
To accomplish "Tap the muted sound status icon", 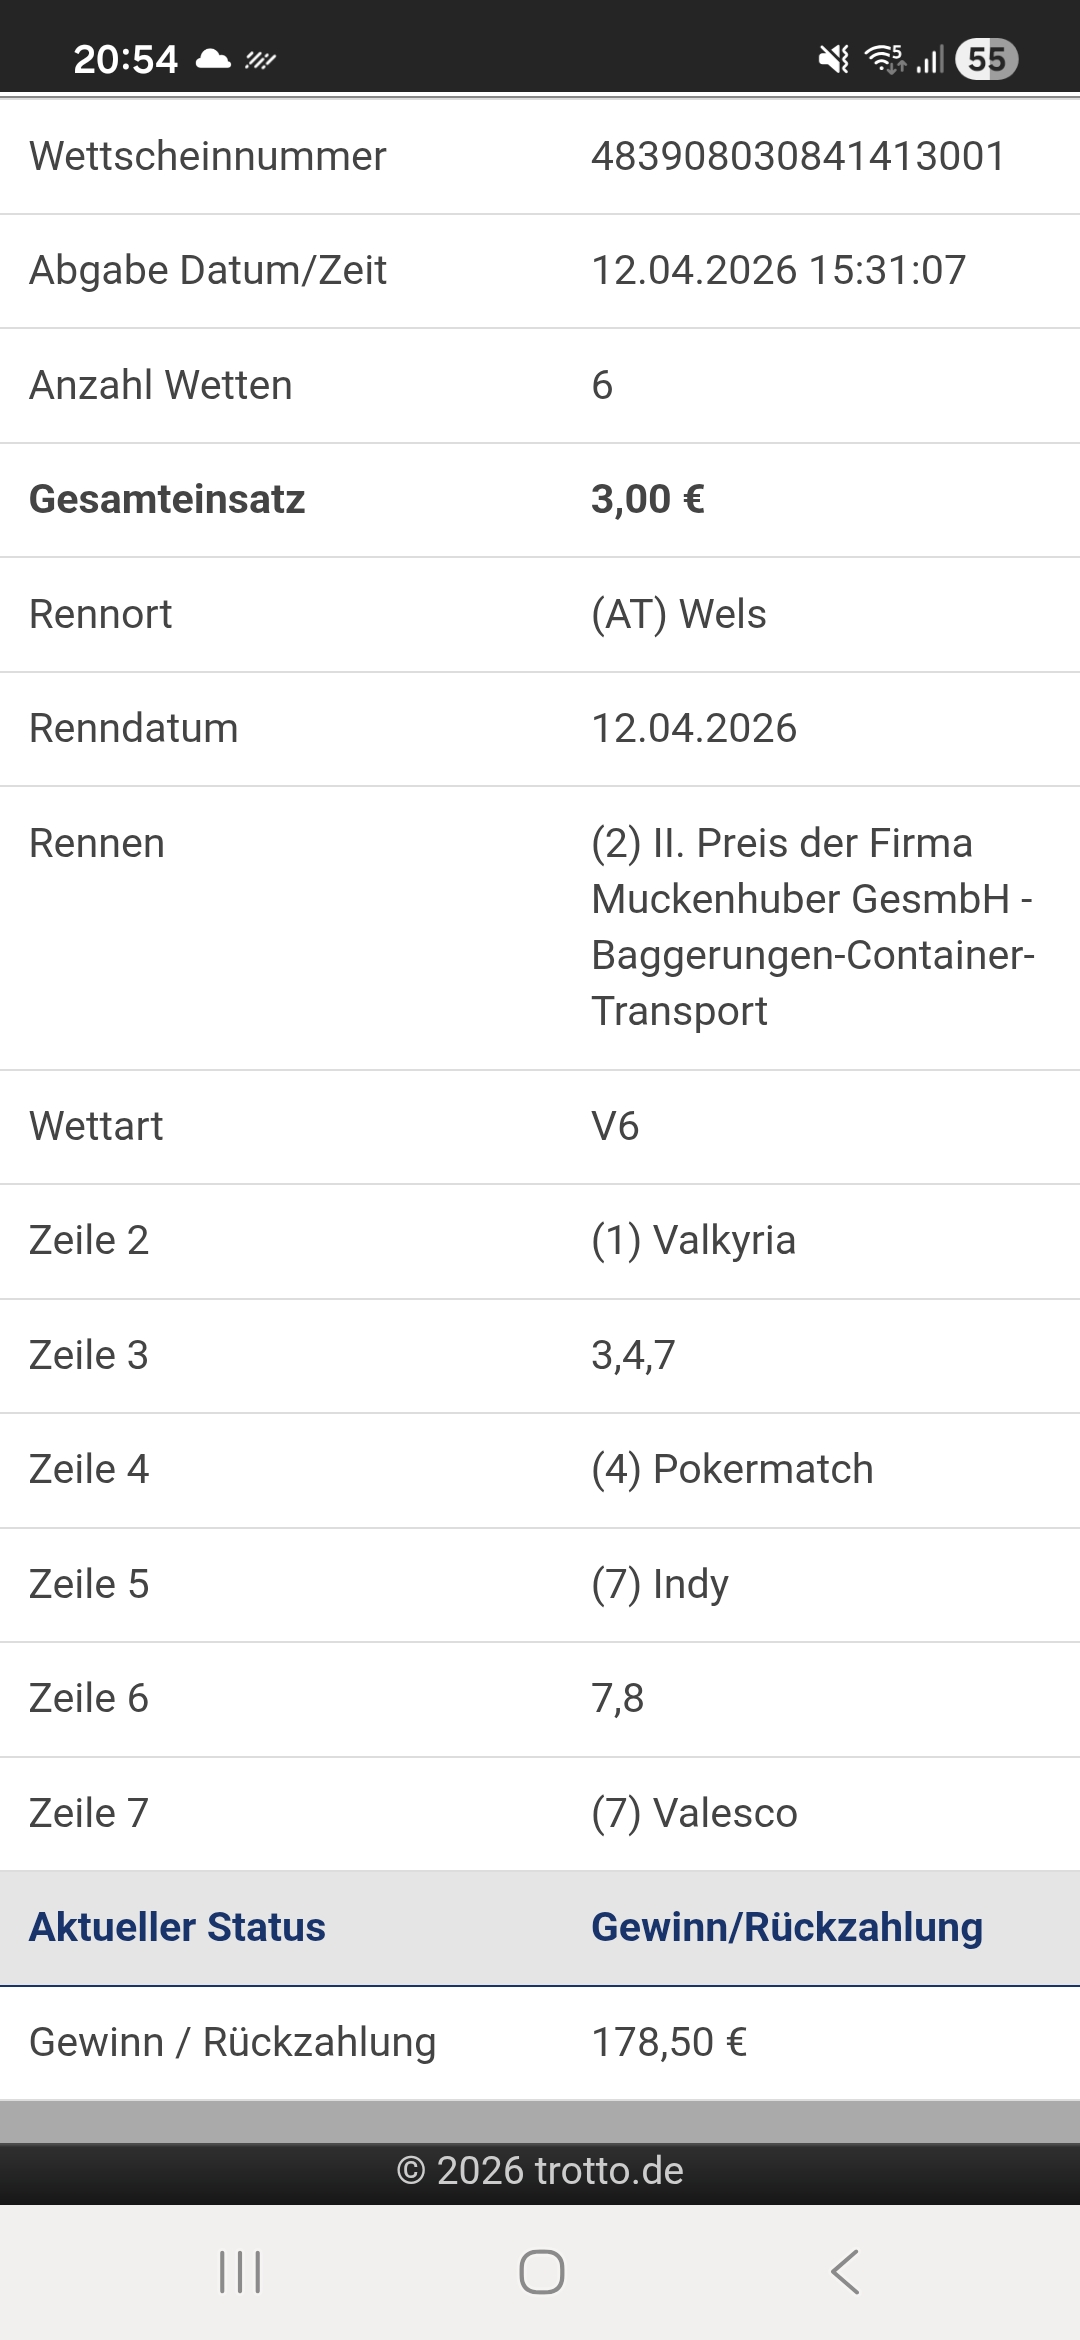I will tap(833, 60).
